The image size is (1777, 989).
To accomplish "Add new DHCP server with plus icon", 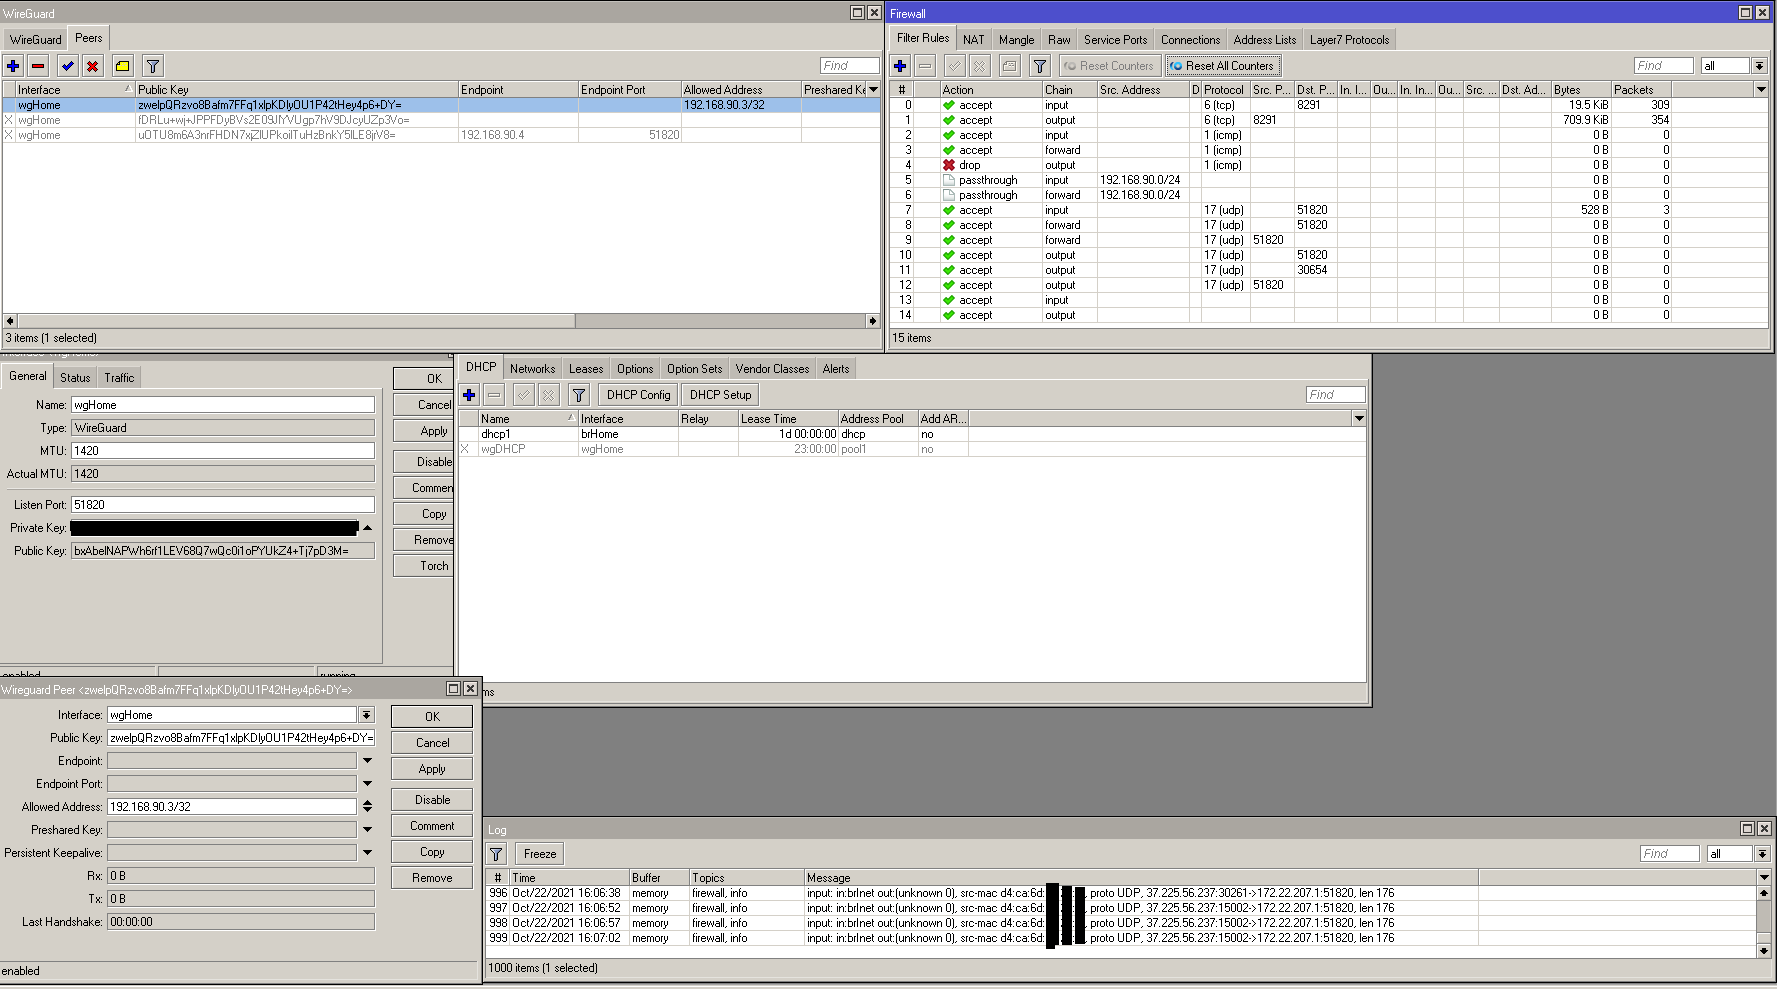I will point(469,395).
